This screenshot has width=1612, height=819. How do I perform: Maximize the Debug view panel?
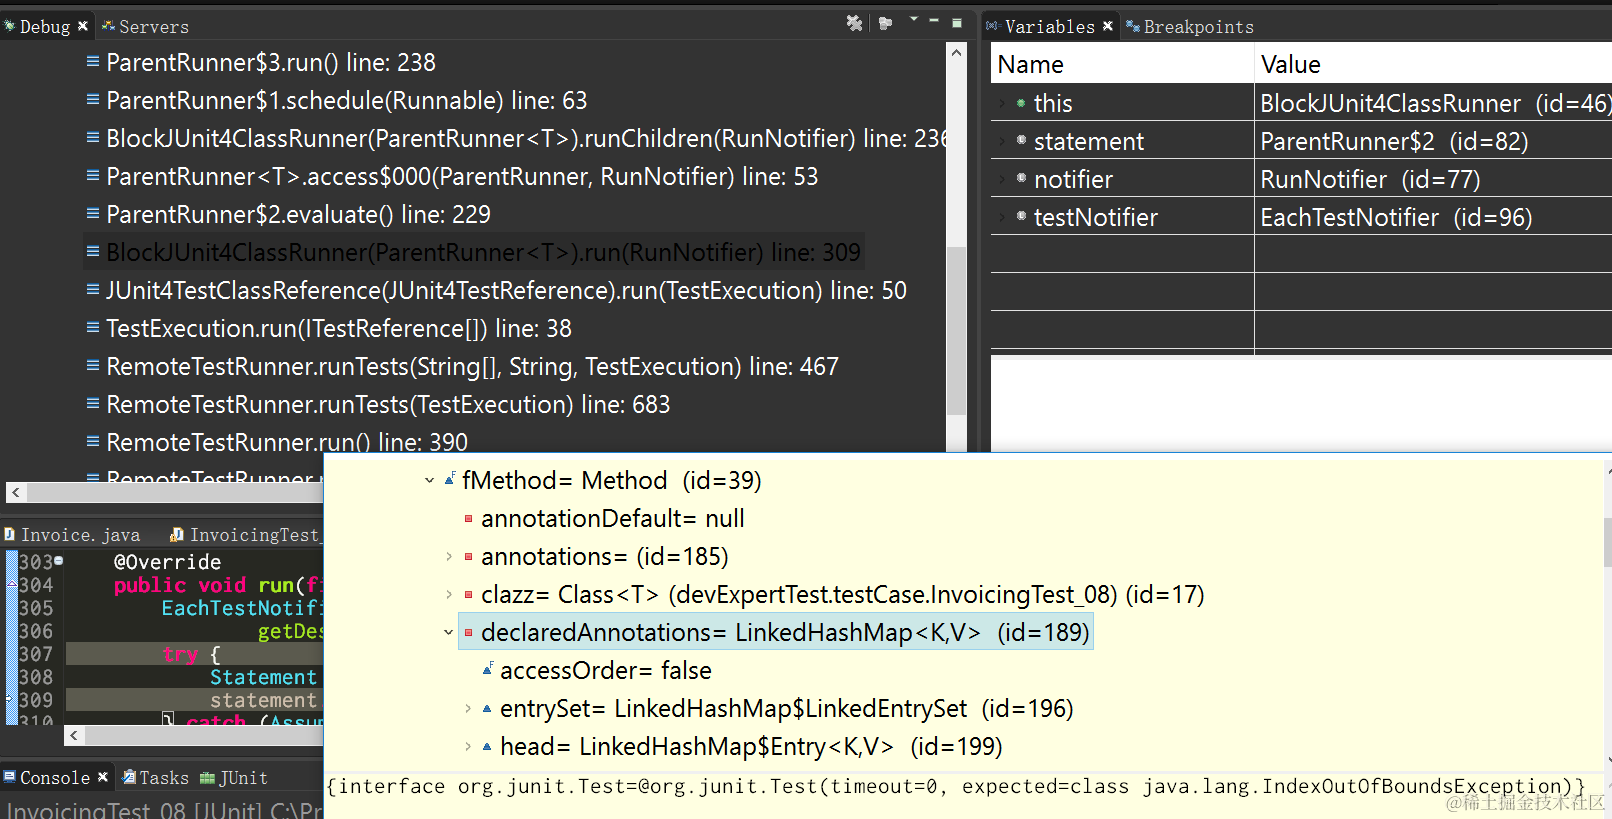click(x=957, y=22)
